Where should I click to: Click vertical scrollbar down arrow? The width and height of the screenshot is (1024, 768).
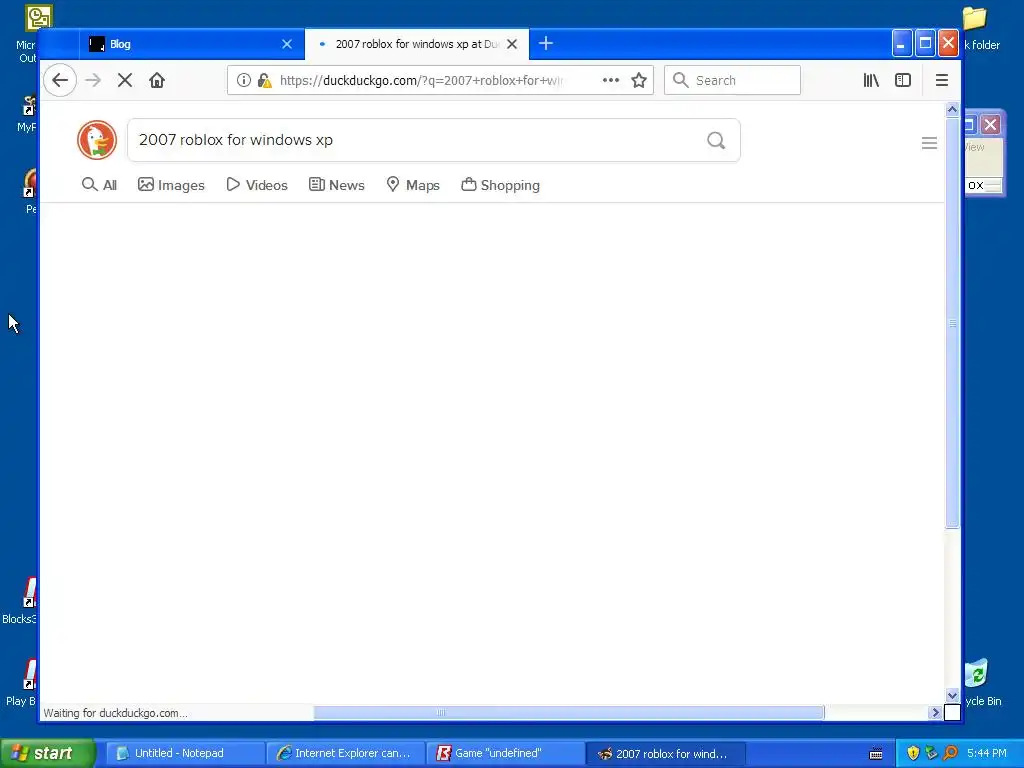point(952,696)
